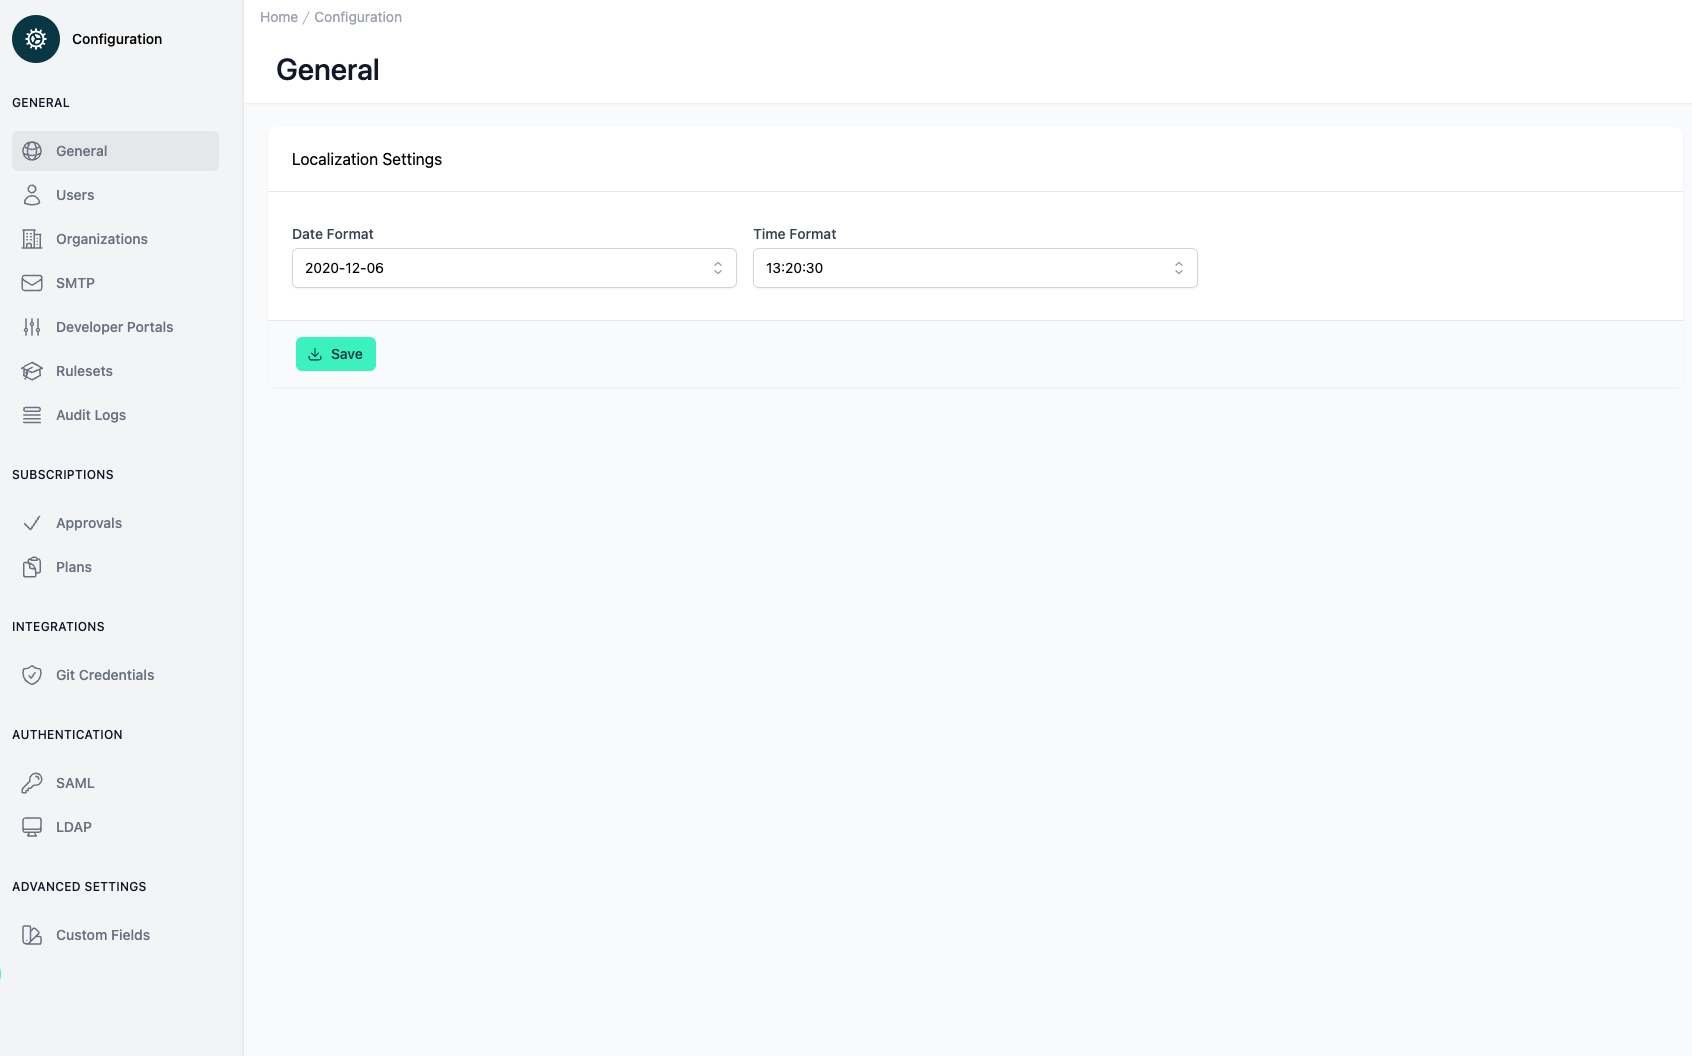1692x1056 pixels.
Task: Click the SAML key icon
Action: point(31,782)
